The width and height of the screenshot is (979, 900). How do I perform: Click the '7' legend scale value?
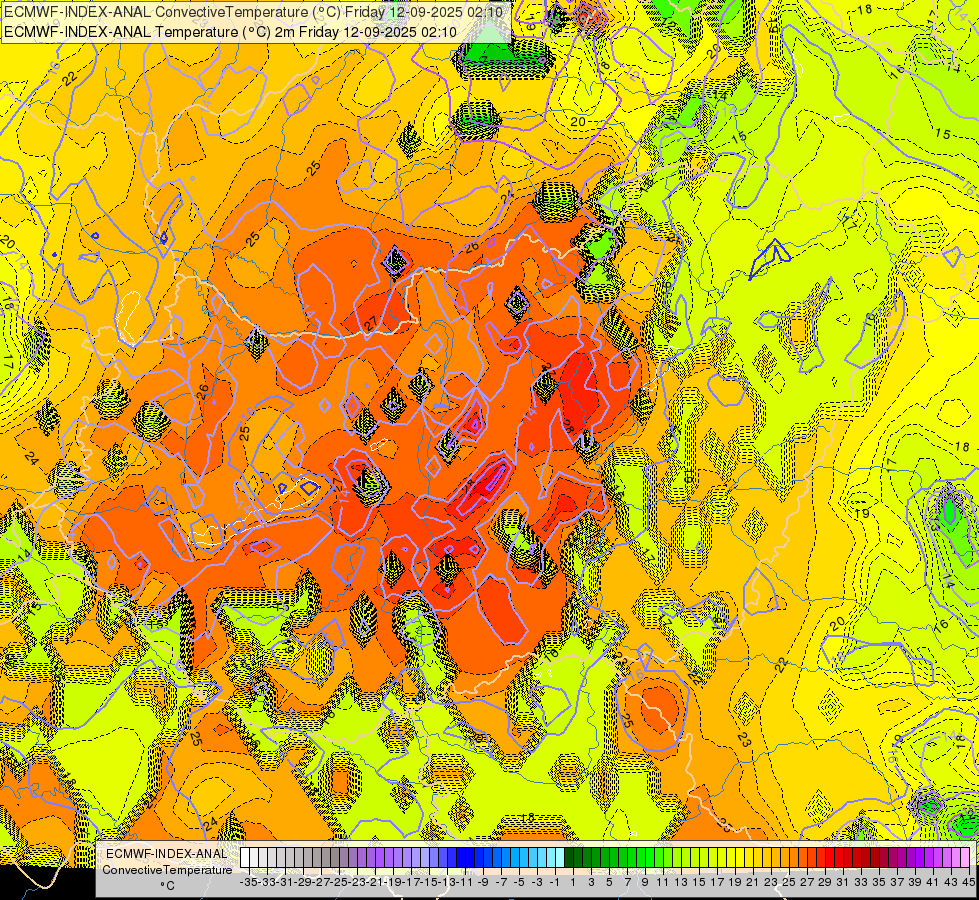click(x=627, y=883)
